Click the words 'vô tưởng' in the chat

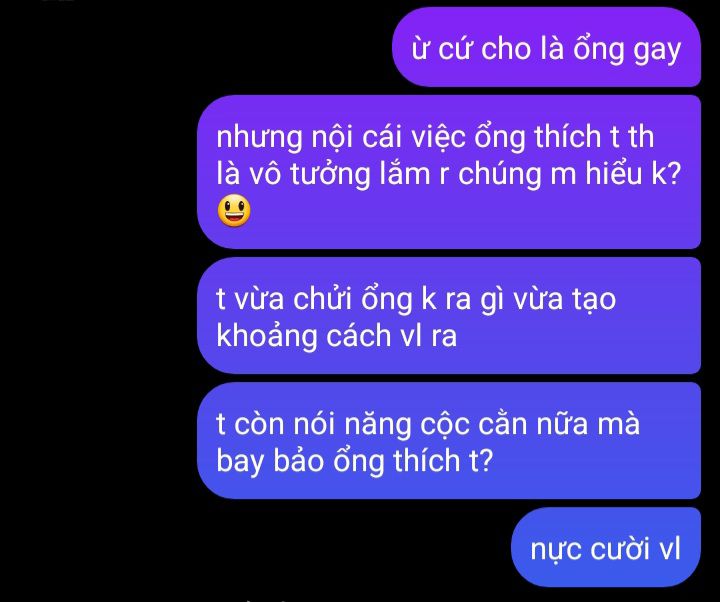click(x=309, y=174)
